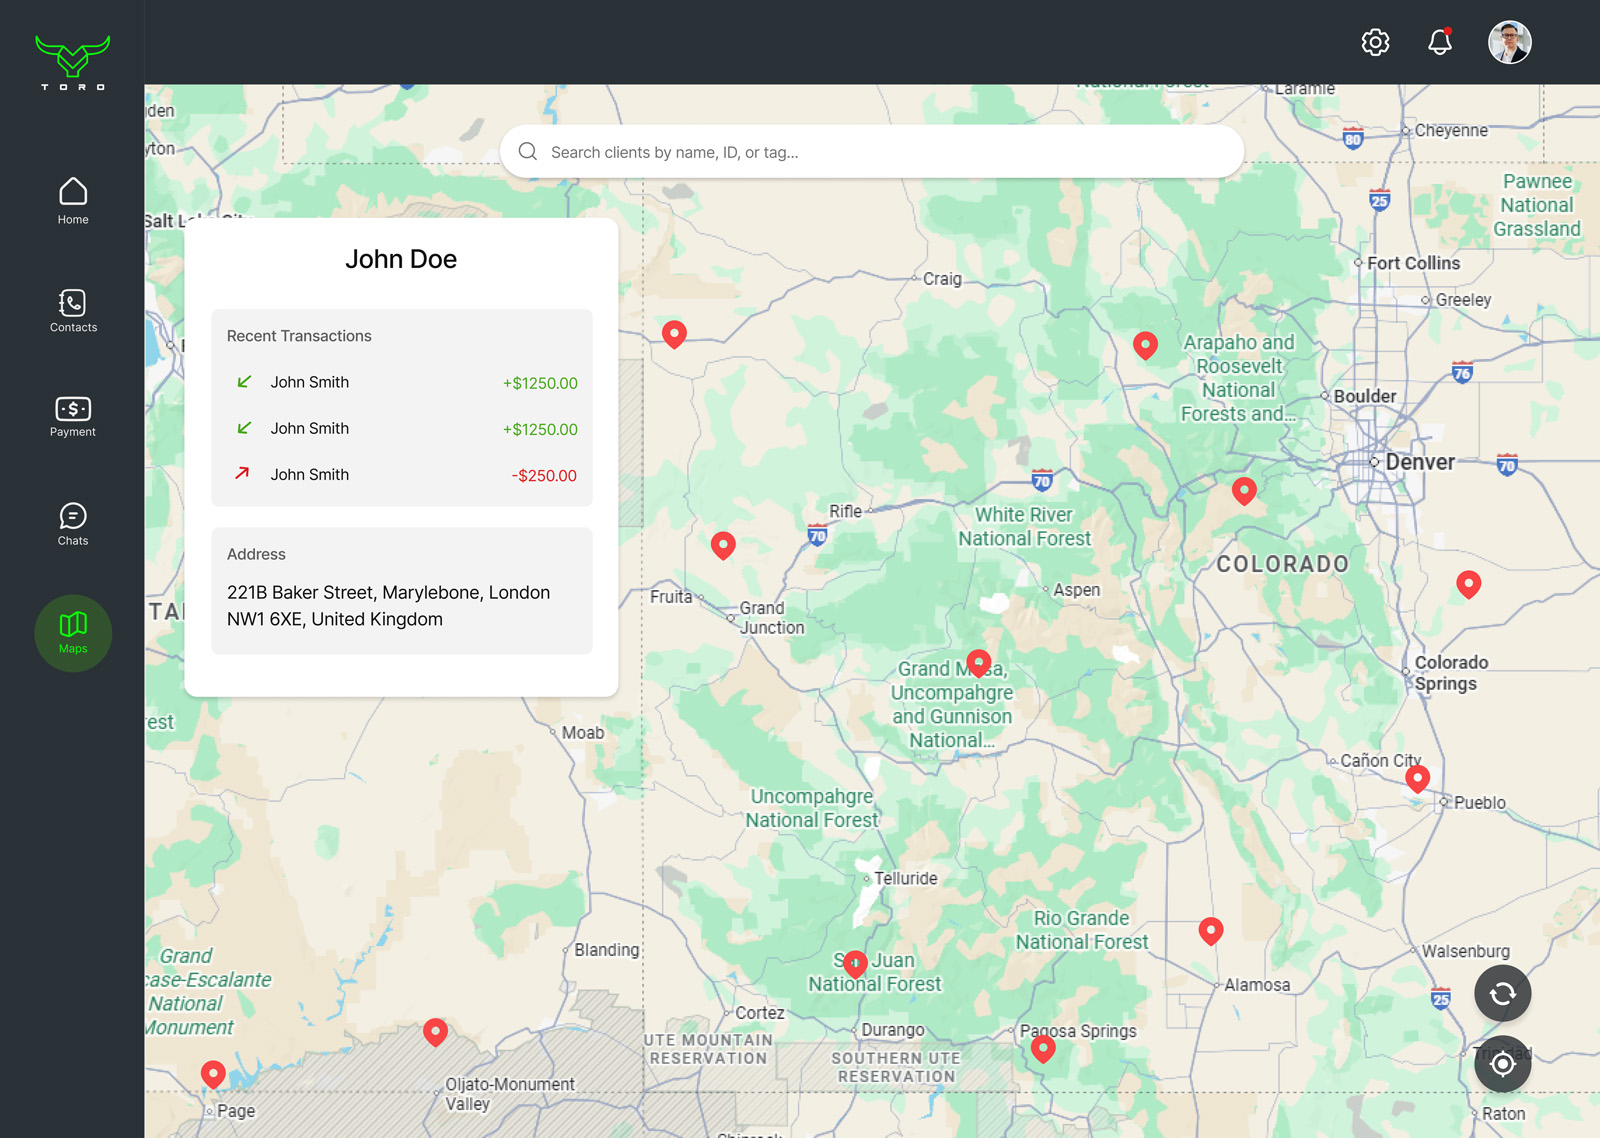Viewport: 1600px width, 1138px height.
Task: Select the map pin near Pueblo
Action: click(1417, 779)
